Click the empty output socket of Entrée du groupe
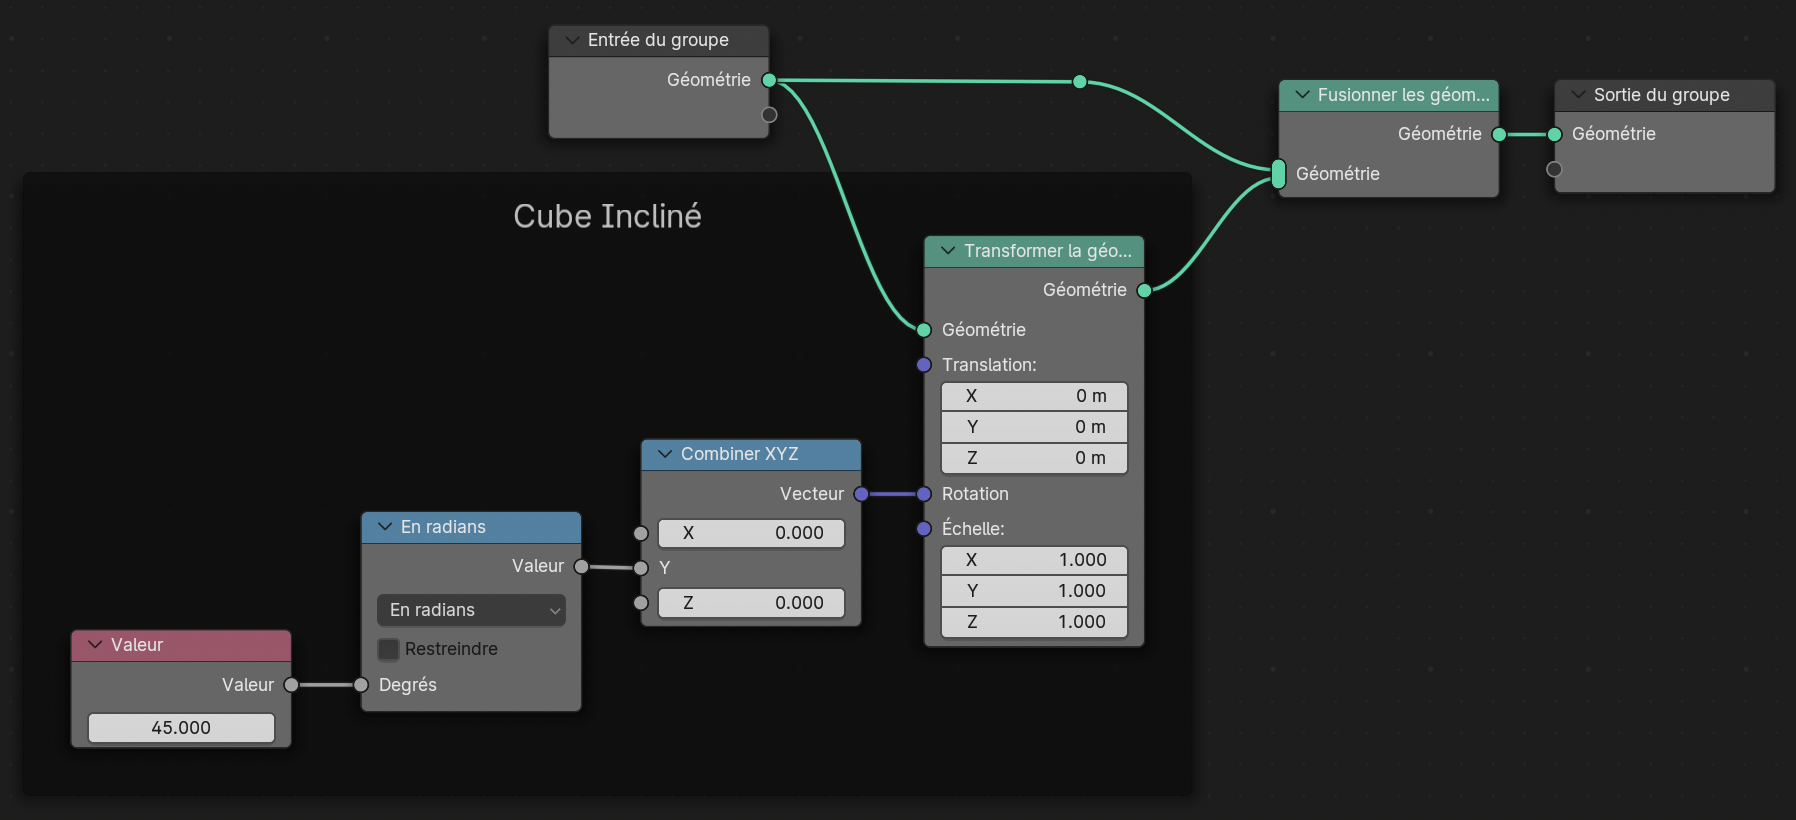Screen dimensions: 1796x820 tap(769, 115)
